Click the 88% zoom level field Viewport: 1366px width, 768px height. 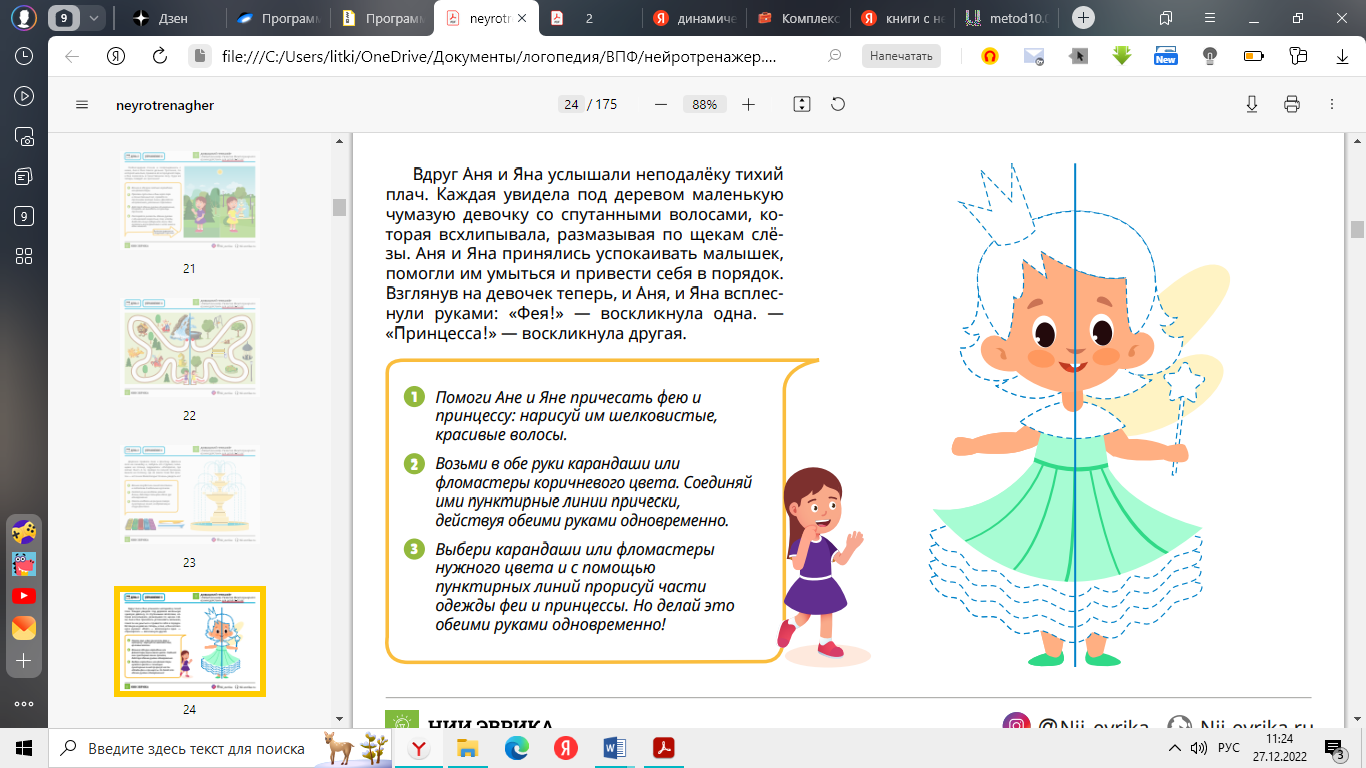(704, 104)
